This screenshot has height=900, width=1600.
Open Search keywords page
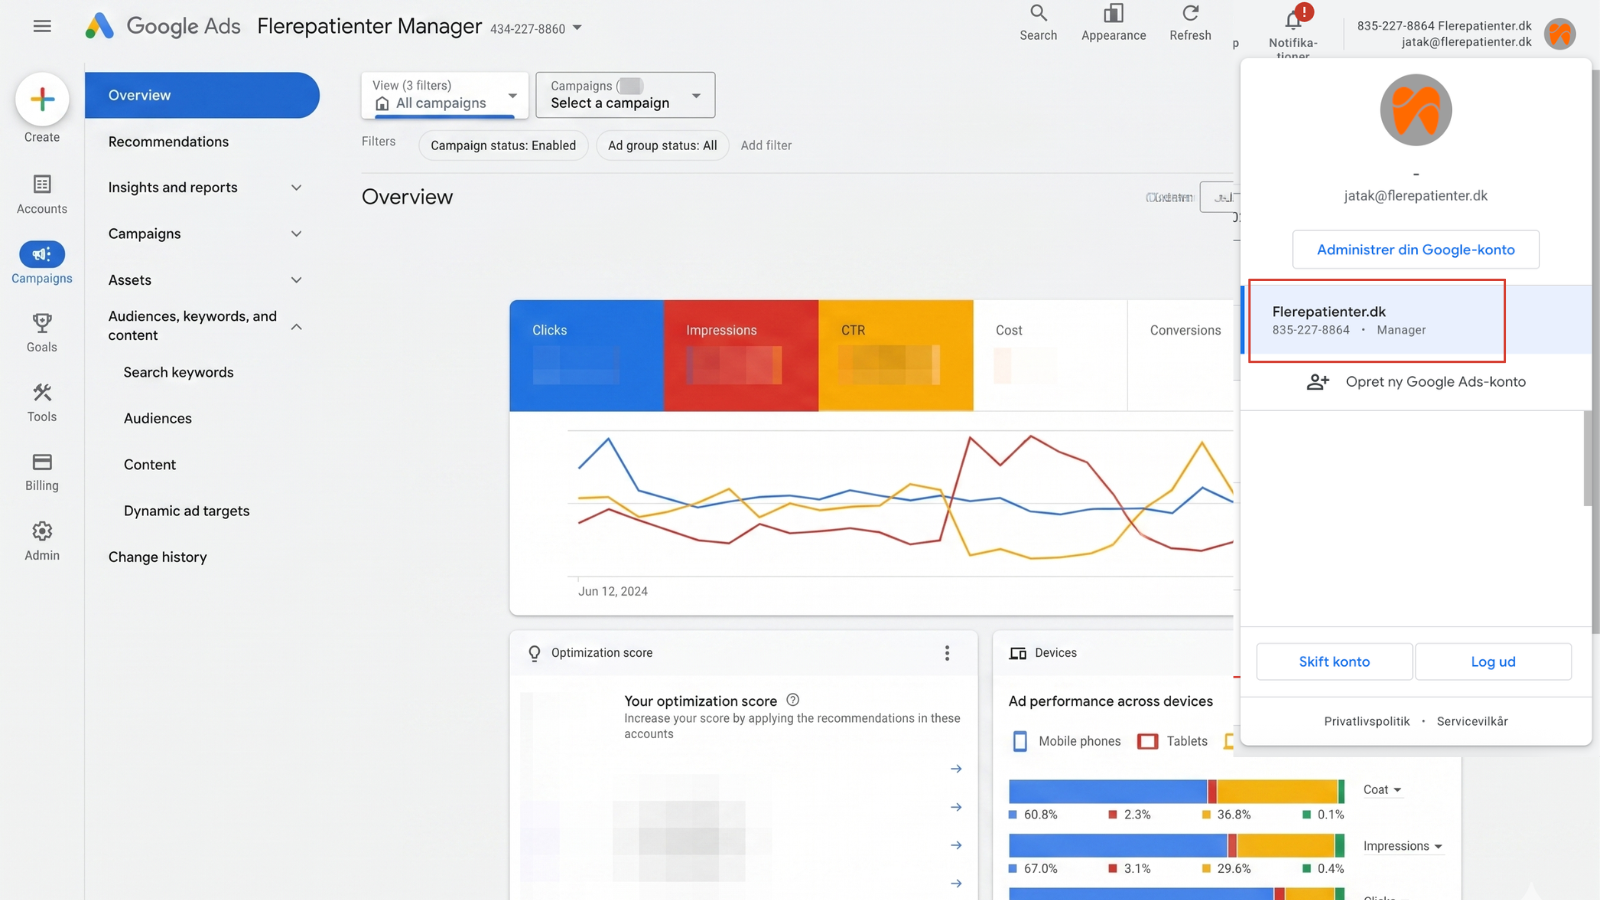pos(178,372)
